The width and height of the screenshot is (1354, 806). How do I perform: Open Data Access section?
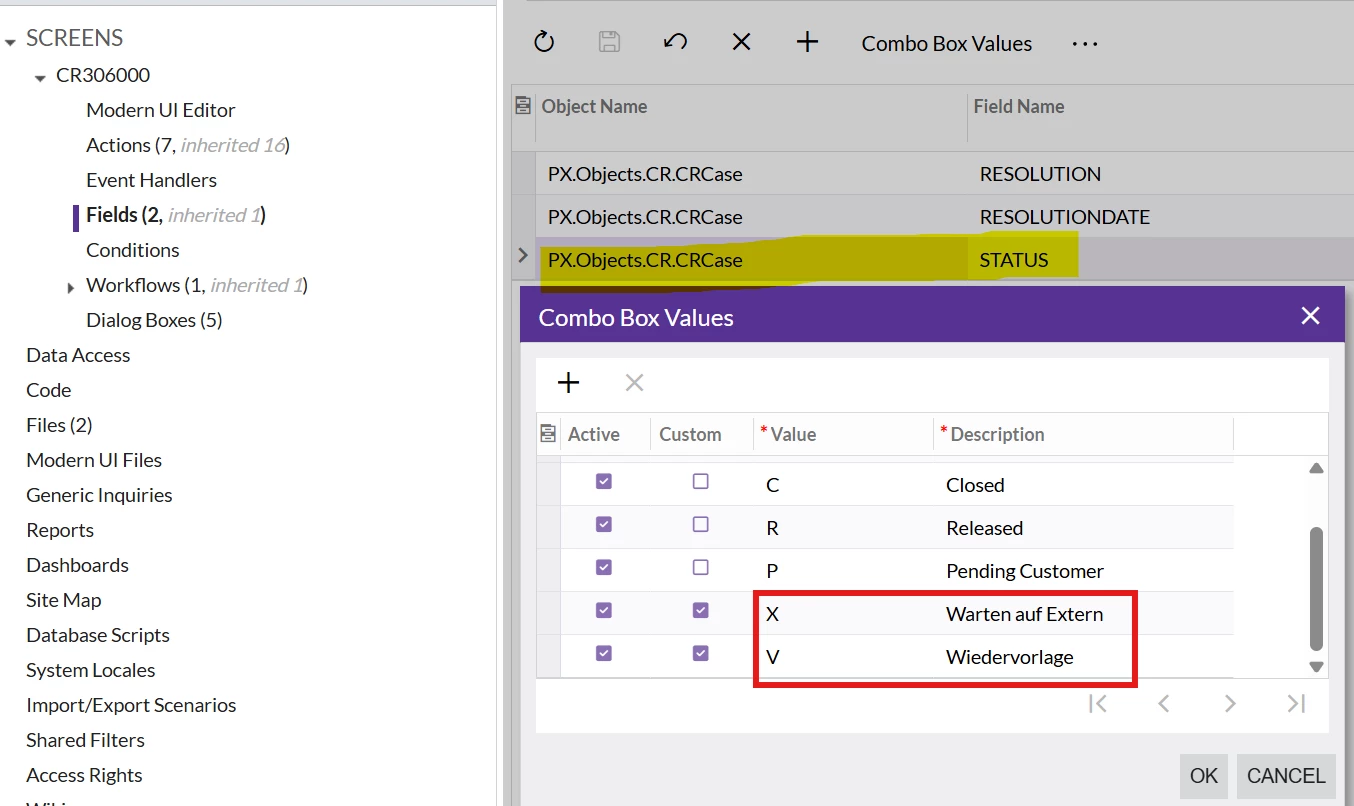tap(78, 355)
